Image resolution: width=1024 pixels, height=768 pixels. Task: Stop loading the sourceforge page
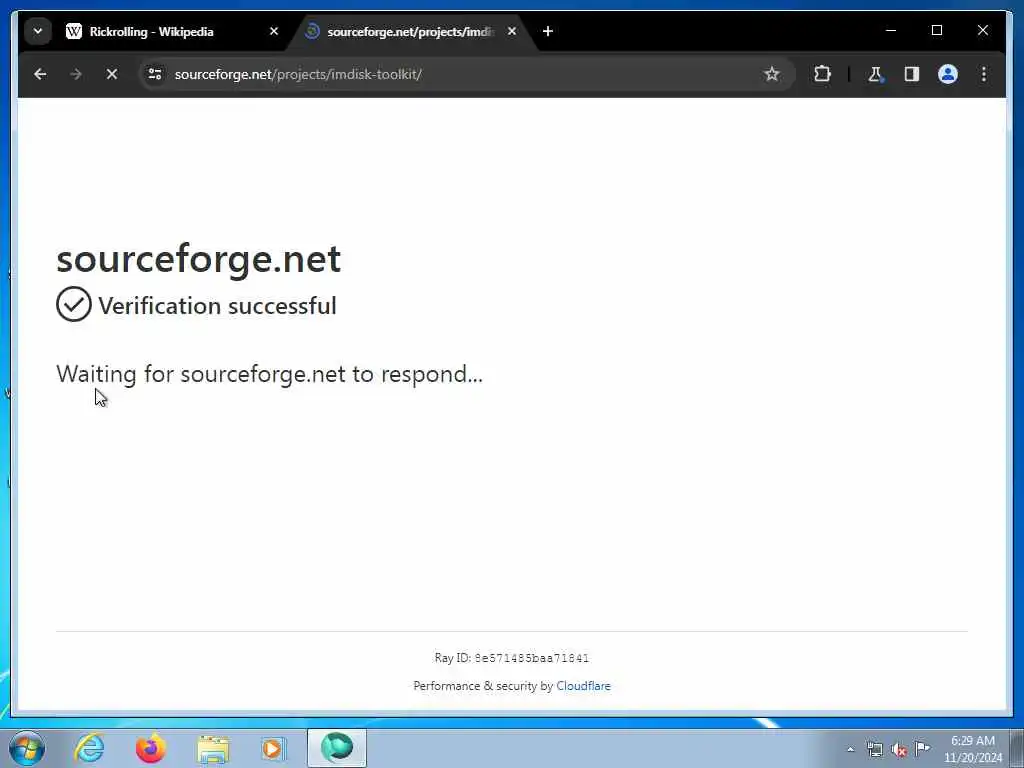112,74
